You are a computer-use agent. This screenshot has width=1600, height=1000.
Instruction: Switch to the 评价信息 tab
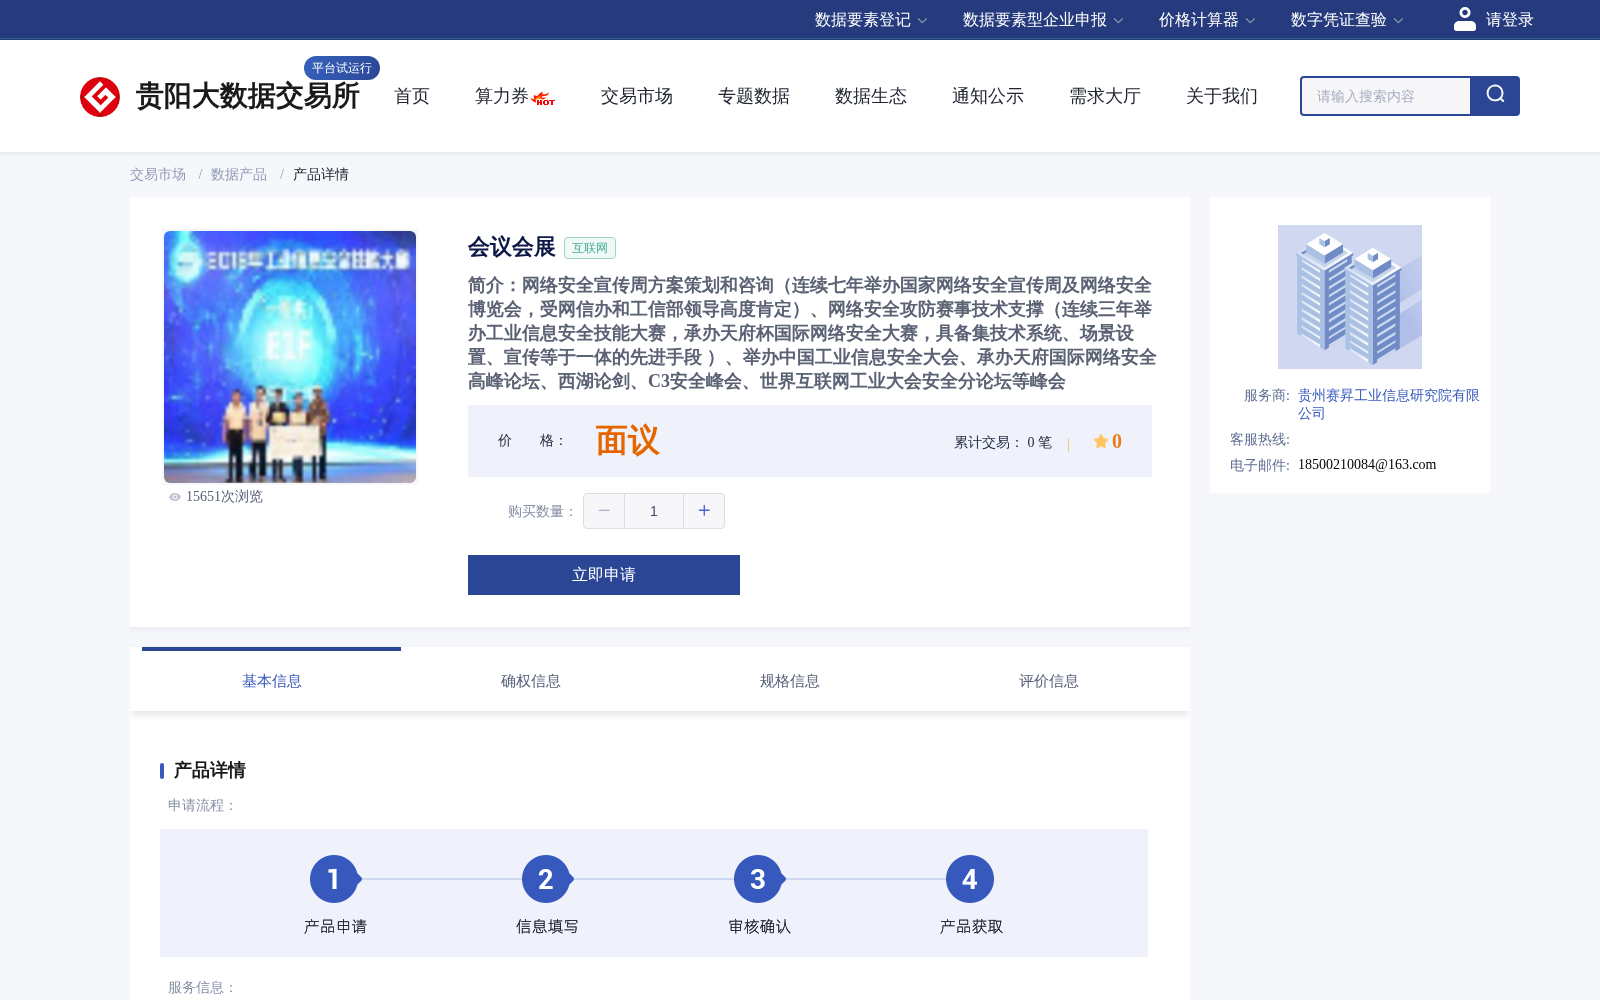1049,681
